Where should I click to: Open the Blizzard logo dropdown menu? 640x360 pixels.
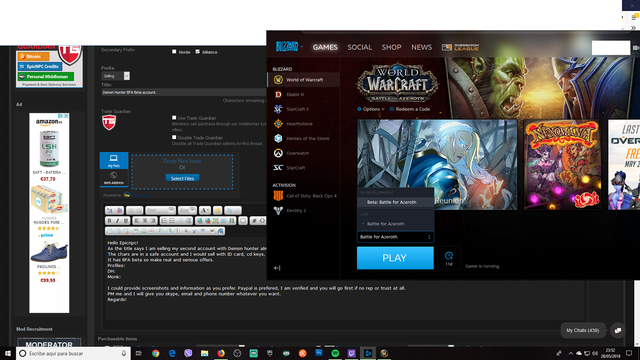[x=289, y=47]
